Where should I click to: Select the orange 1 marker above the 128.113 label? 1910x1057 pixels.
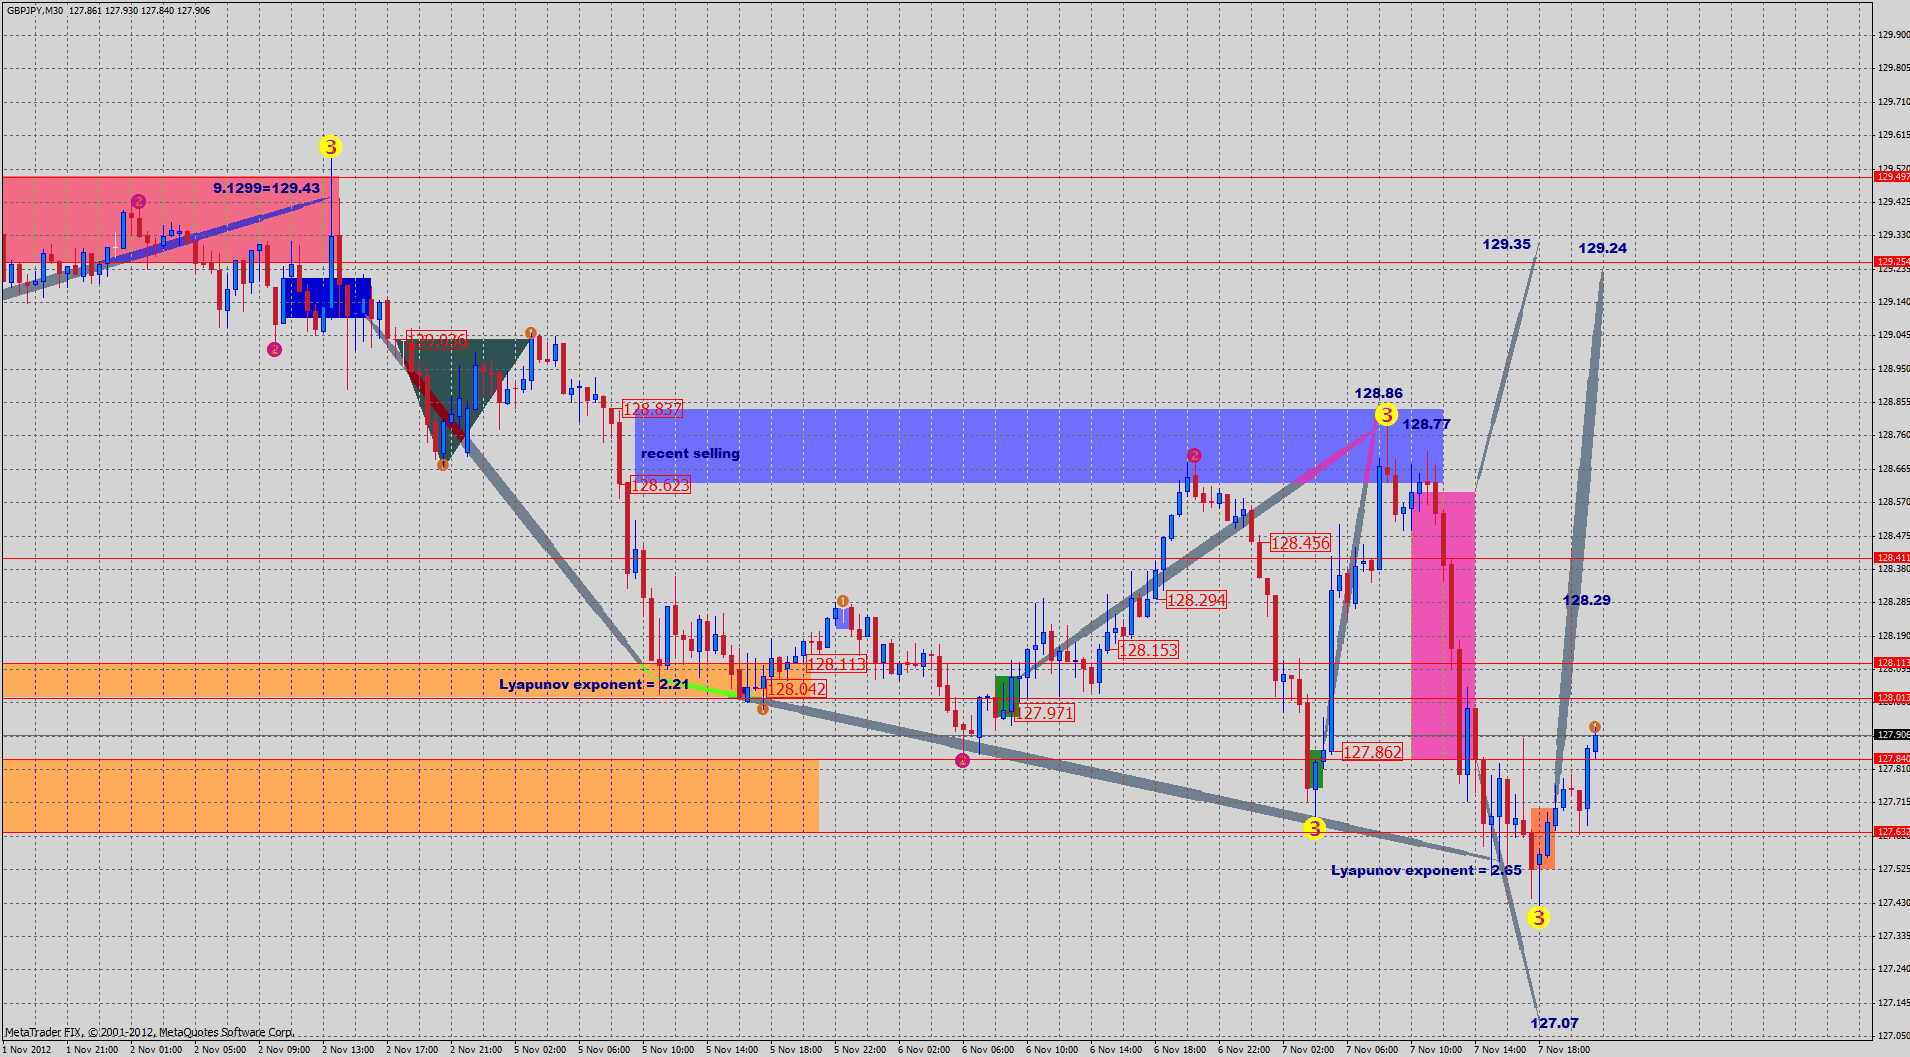(x=843, y=601)
